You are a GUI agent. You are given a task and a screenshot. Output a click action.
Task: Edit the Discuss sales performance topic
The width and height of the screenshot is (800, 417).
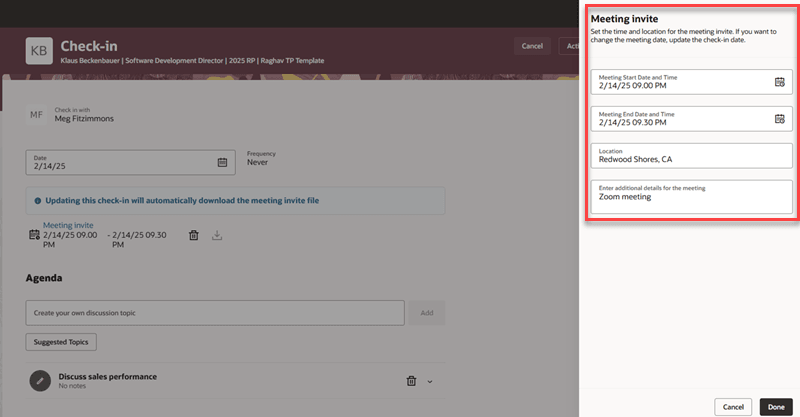(40, 381)
